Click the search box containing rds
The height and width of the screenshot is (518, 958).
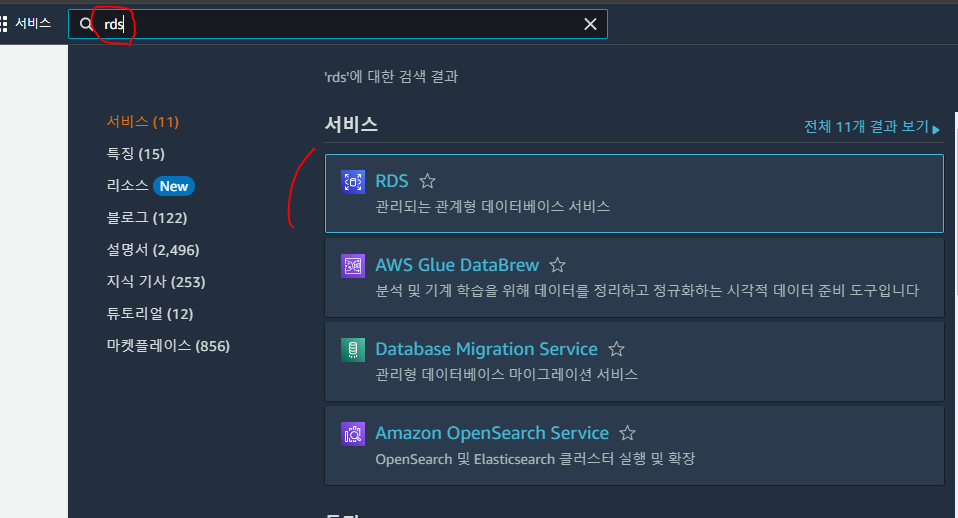pyautogui.click(x=338, y=24)
